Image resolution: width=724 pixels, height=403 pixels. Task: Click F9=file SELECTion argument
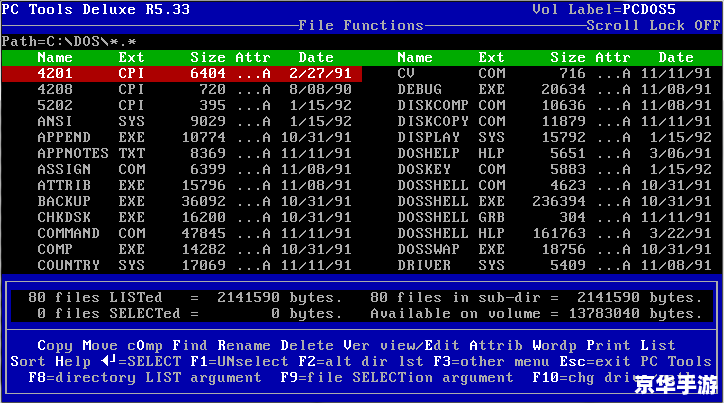[x=398, y=378]
